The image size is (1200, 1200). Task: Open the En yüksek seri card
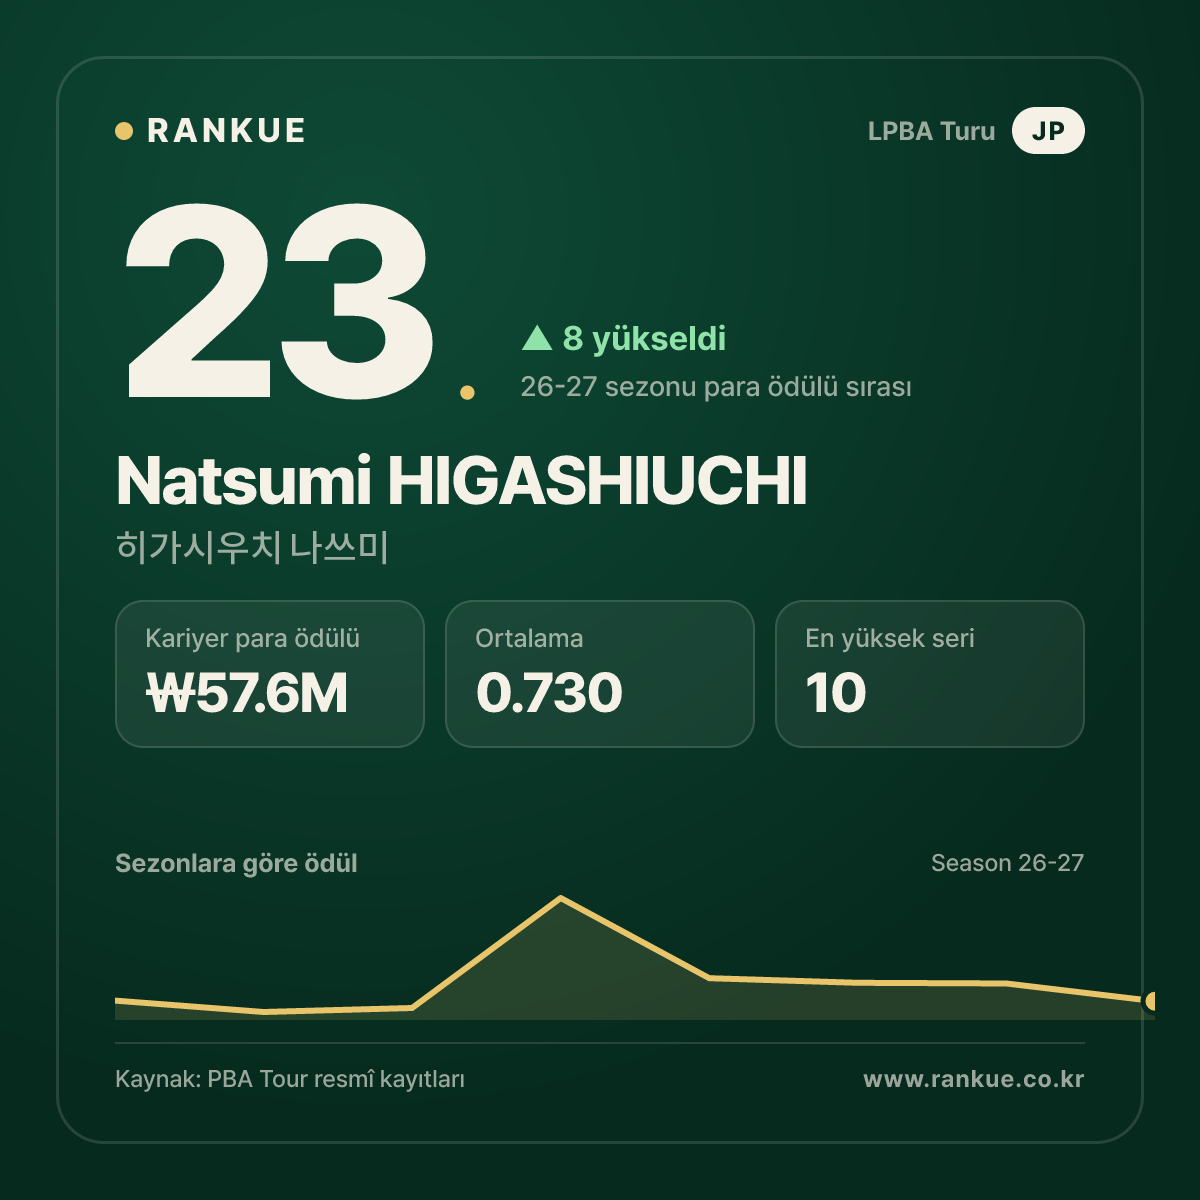tap(930, 674)
